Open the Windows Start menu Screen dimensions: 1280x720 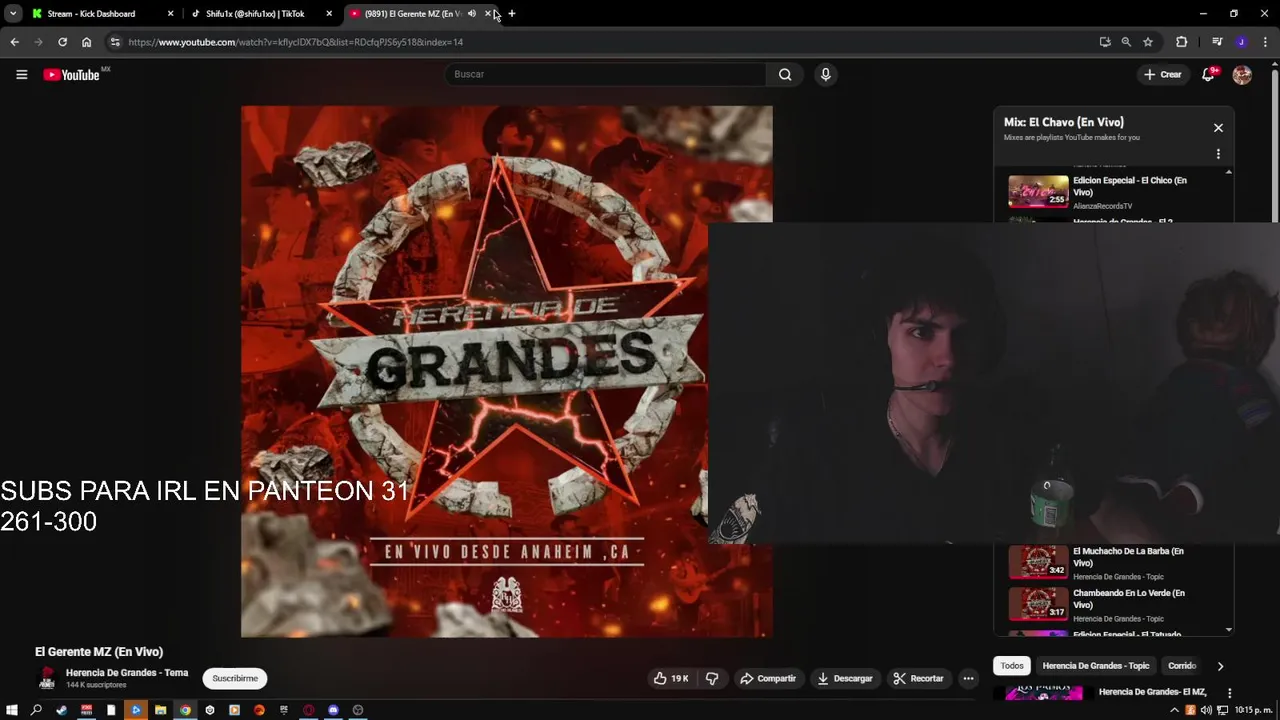(12, 710)
